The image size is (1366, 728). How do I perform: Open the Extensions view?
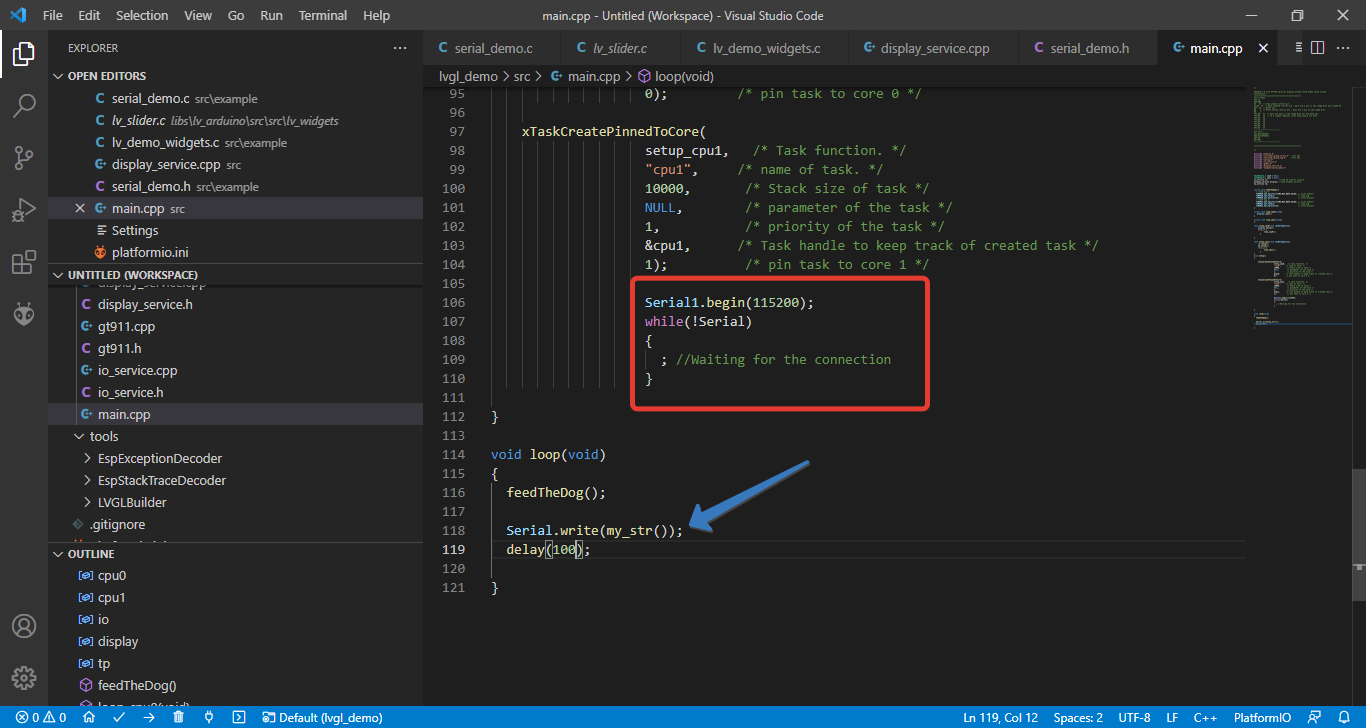(25, 261)
